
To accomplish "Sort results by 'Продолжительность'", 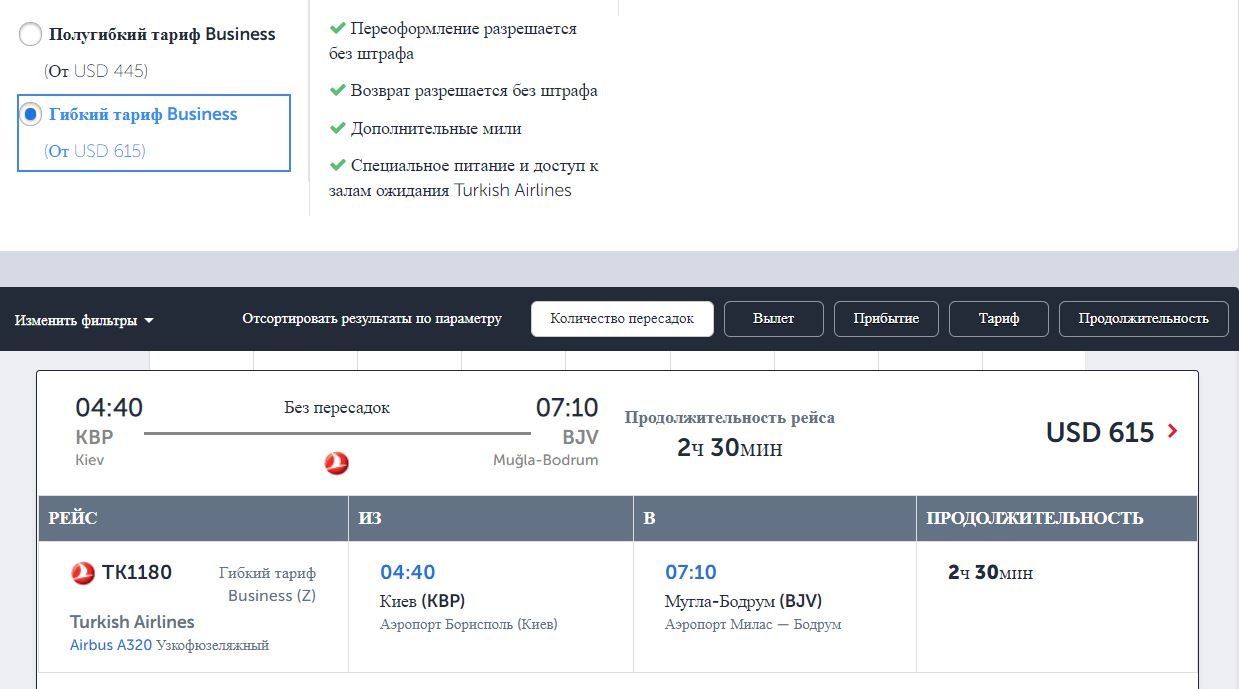I will (1143, 318).
